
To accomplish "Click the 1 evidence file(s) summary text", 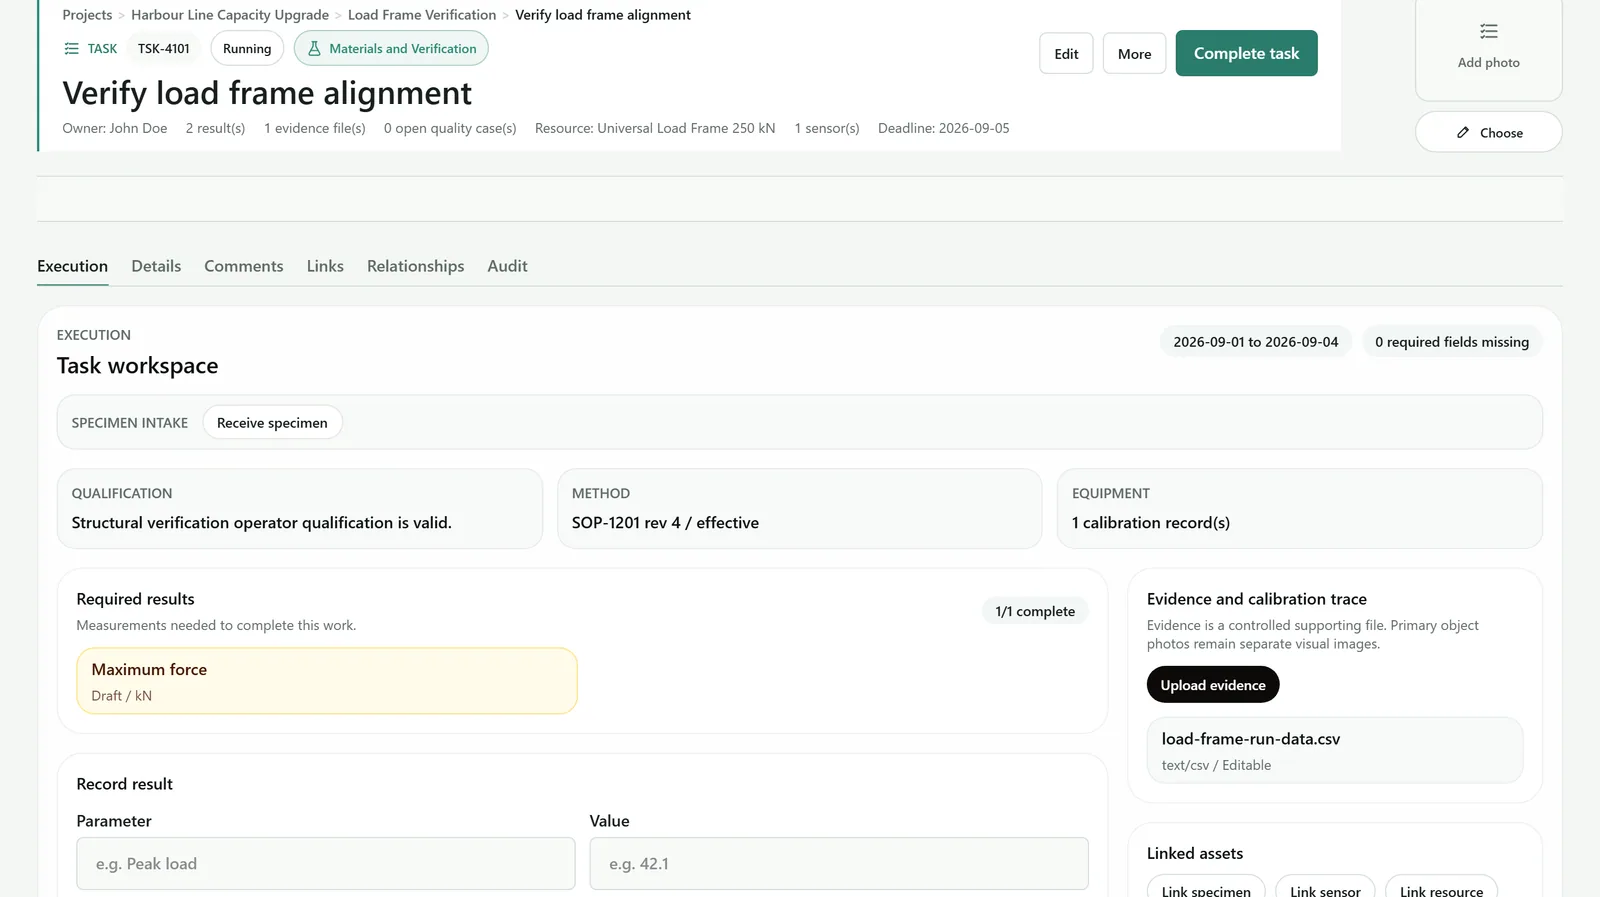I will [x=315, y=128].
